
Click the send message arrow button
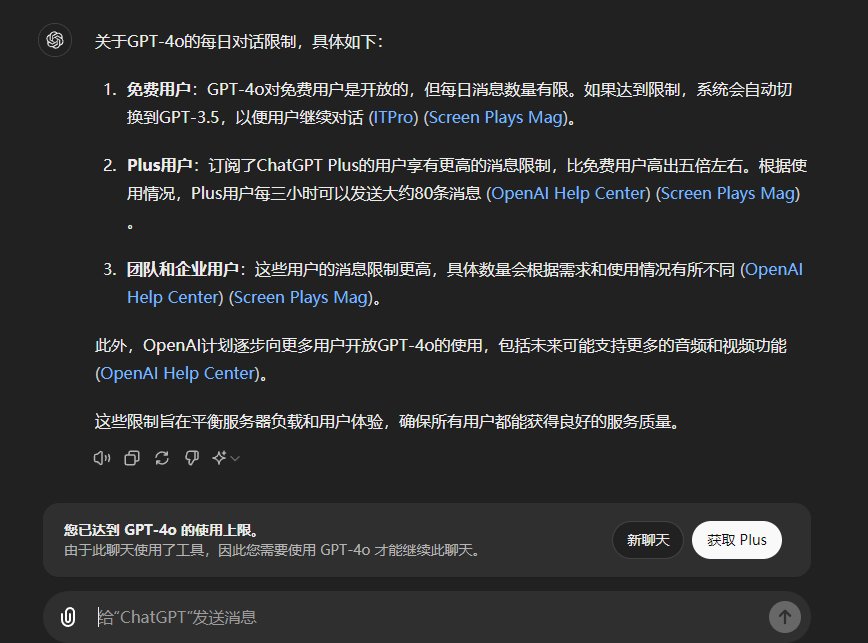(x=784, y=616)
